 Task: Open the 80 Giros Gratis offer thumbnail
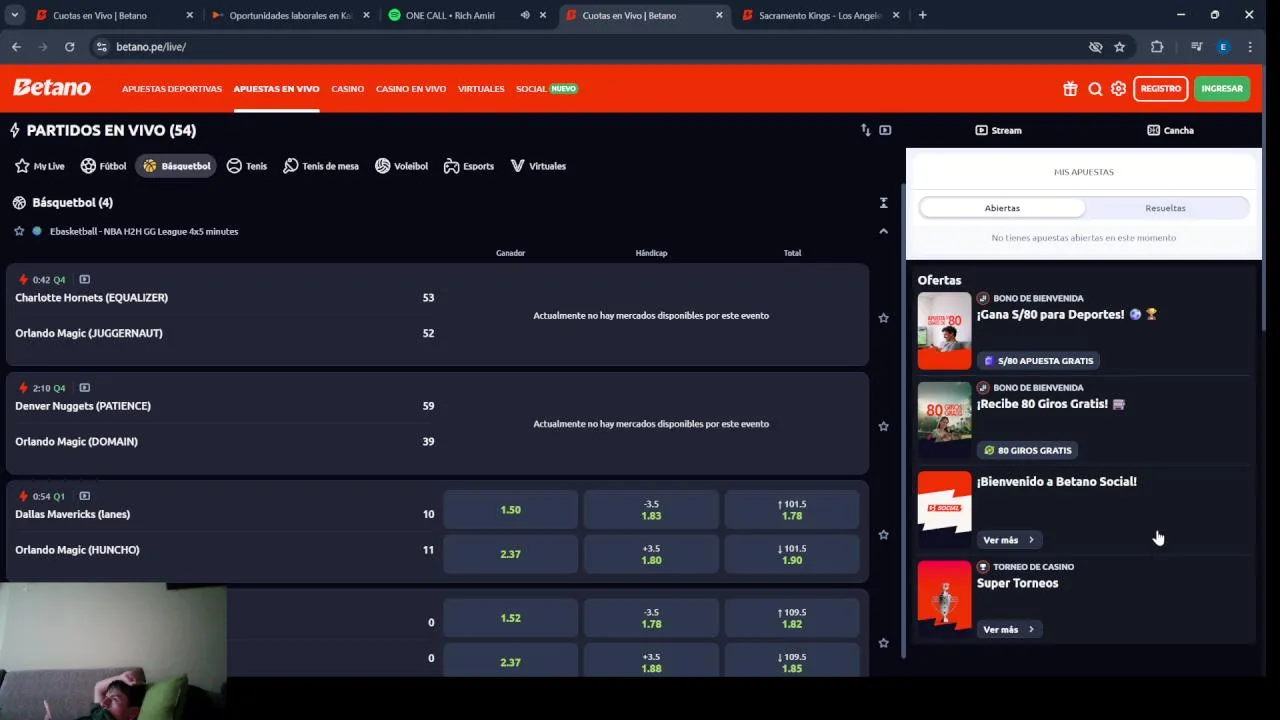click(944, 420)
